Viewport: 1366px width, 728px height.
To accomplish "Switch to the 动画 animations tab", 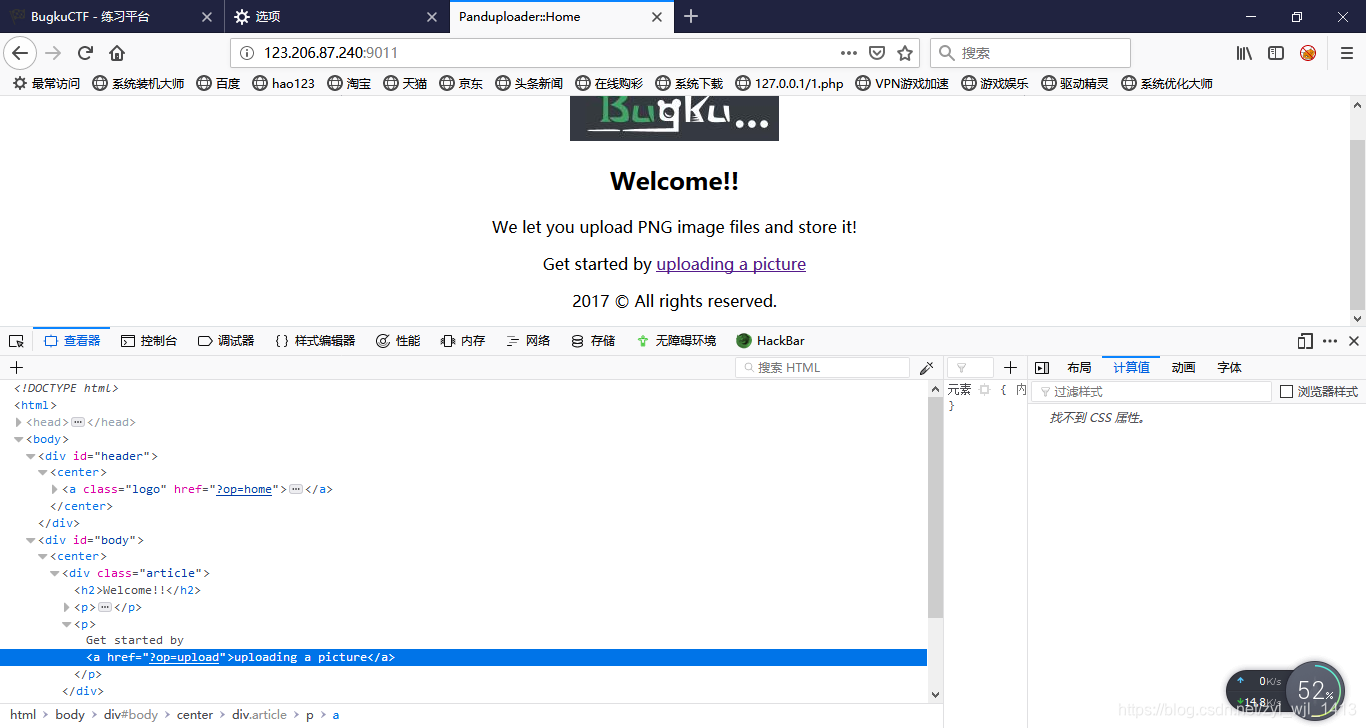I will (x=1183, y=367).
